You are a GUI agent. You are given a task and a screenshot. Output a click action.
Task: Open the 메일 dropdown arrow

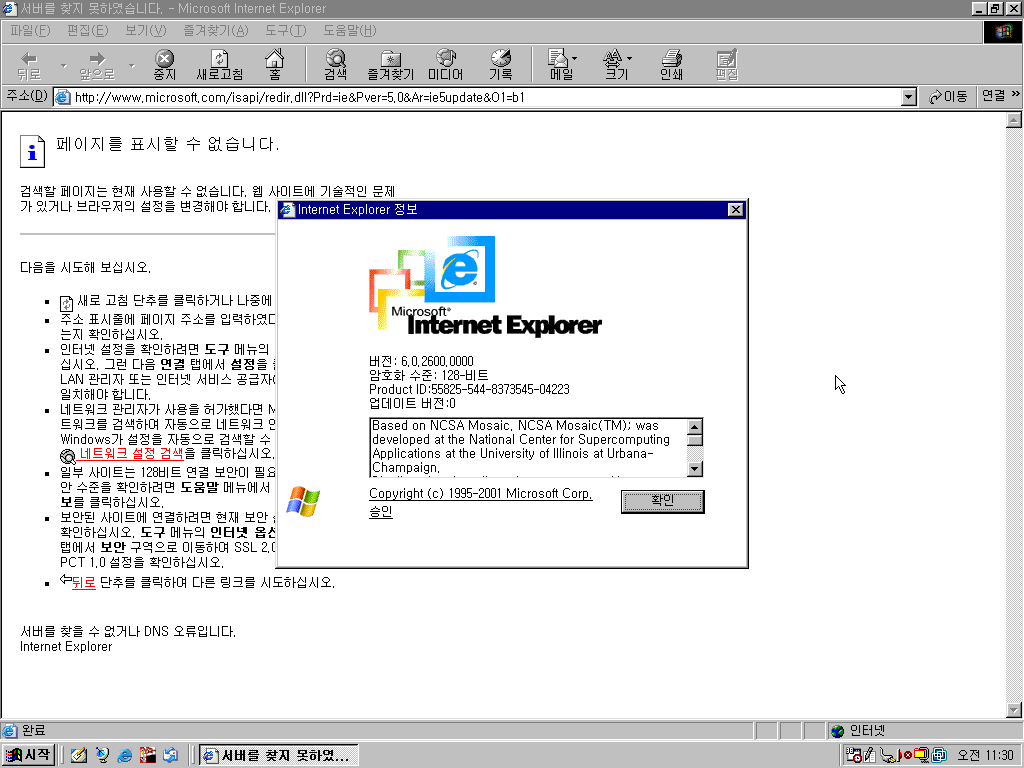click(x=575, y=58)
